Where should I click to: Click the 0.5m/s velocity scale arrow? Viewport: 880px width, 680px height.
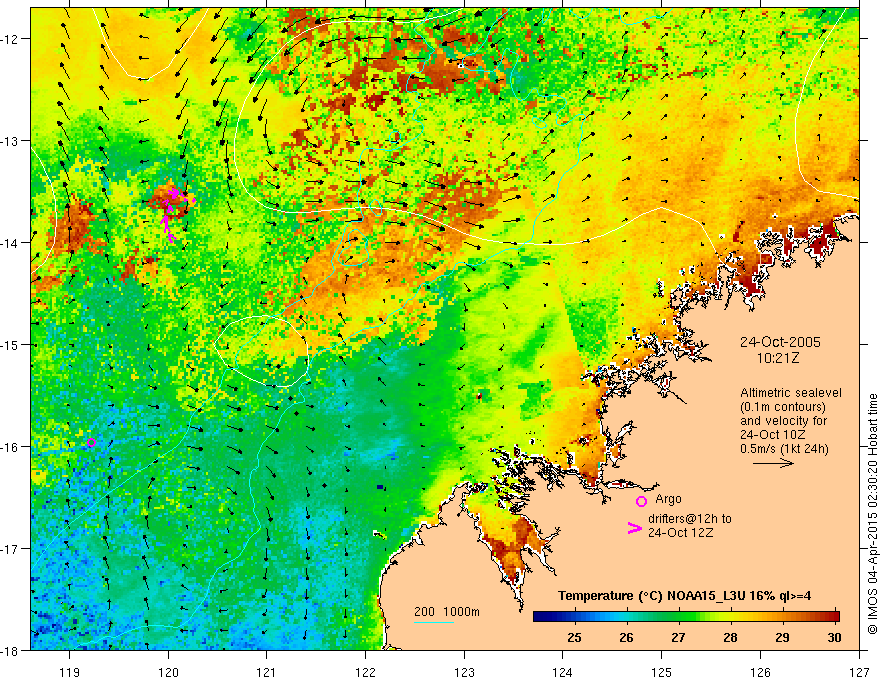(773, 463)
